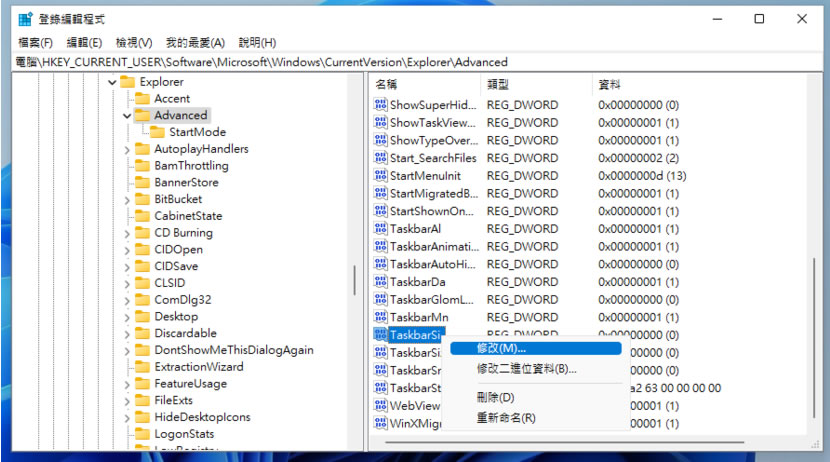
Task: Collapse the Explorer tree node
Action: coord(112,82)
